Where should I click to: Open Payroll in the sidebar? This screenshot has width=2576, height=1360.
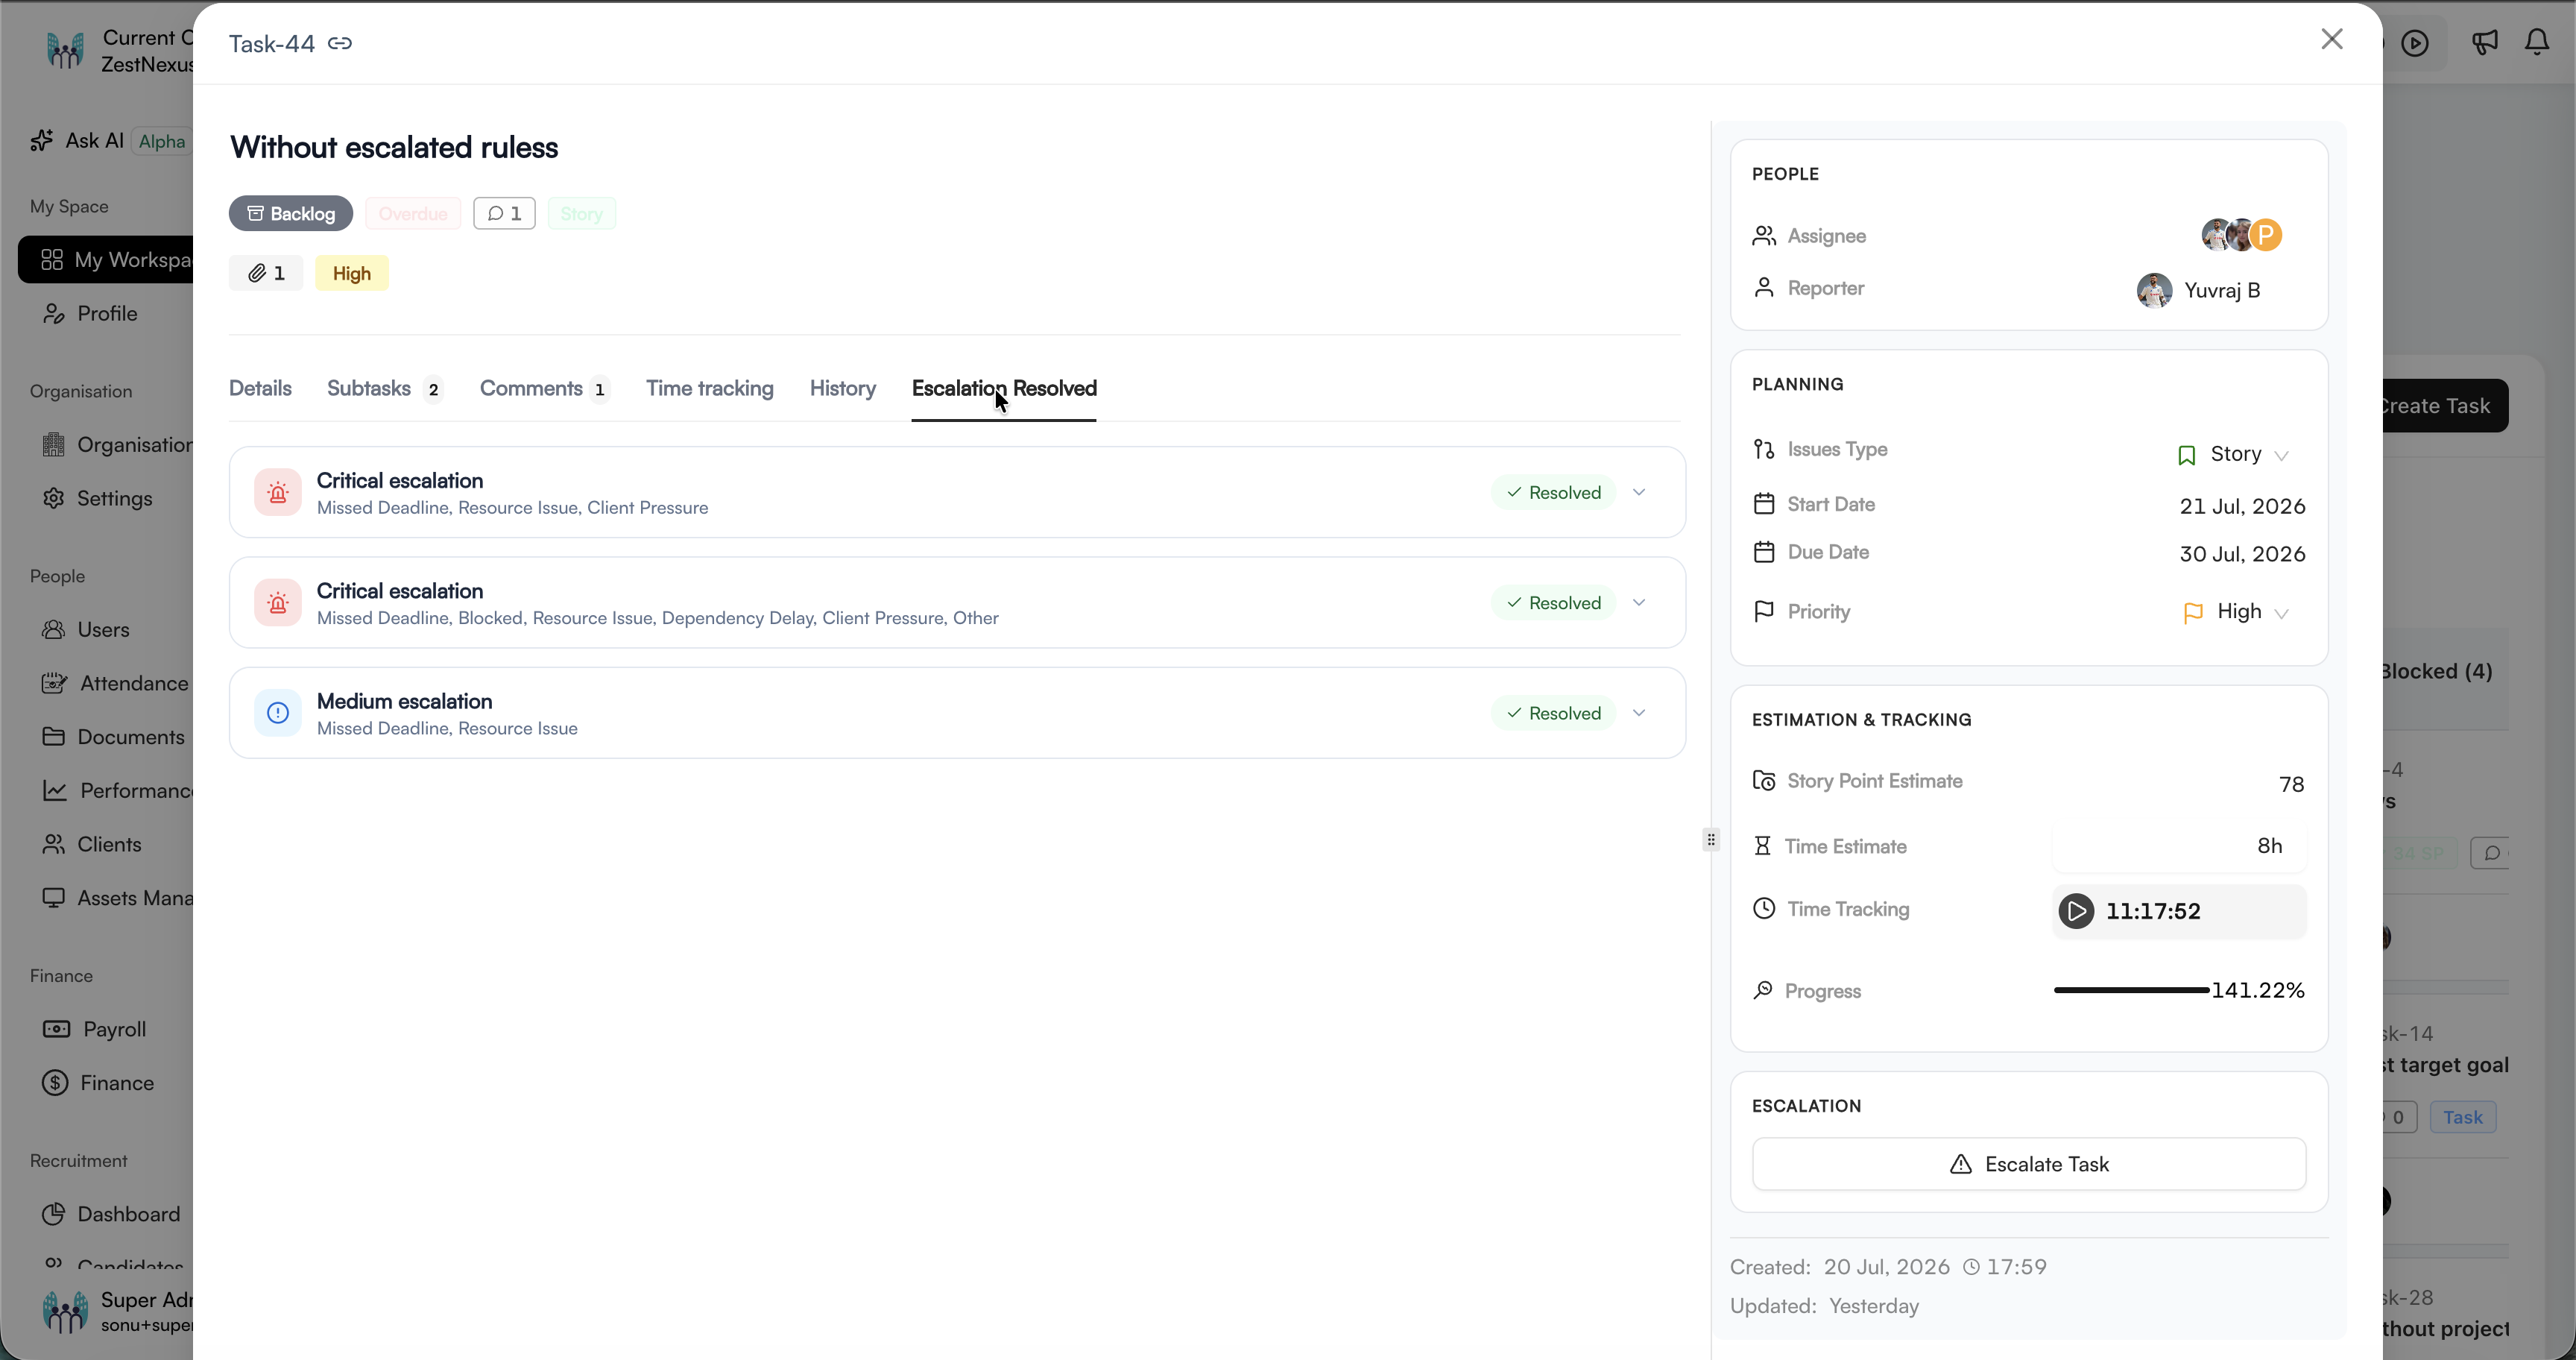(95, 1029)
